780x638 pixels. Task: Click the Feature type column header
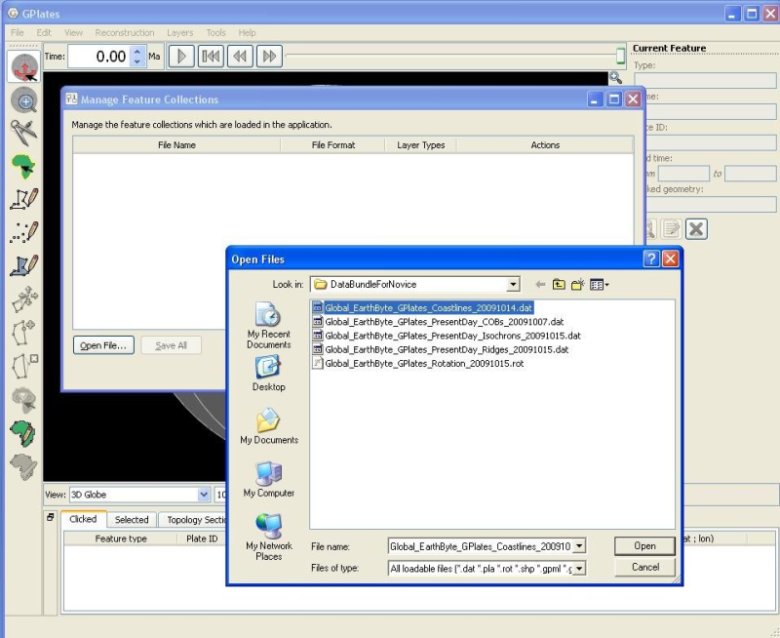(x=120, y=539)
